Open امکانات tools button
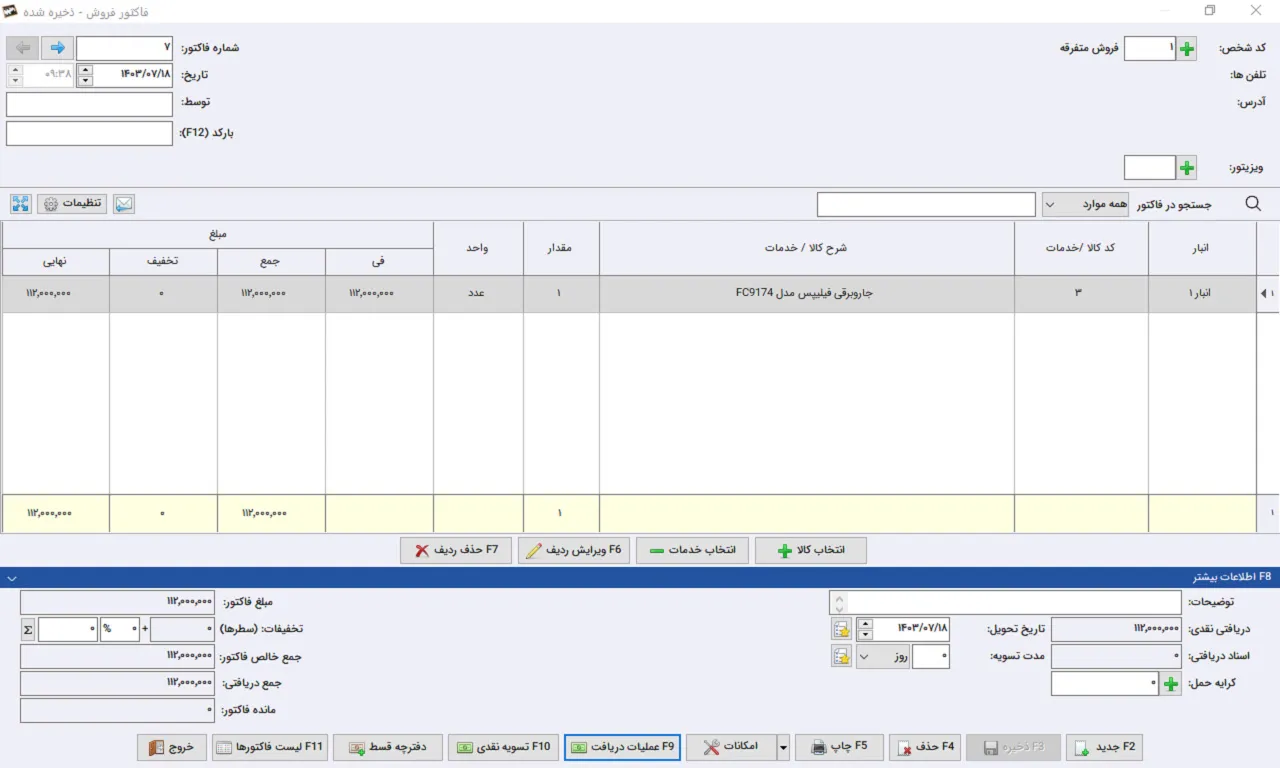This screenshot has height=768, width=1280. coord(730,747)
